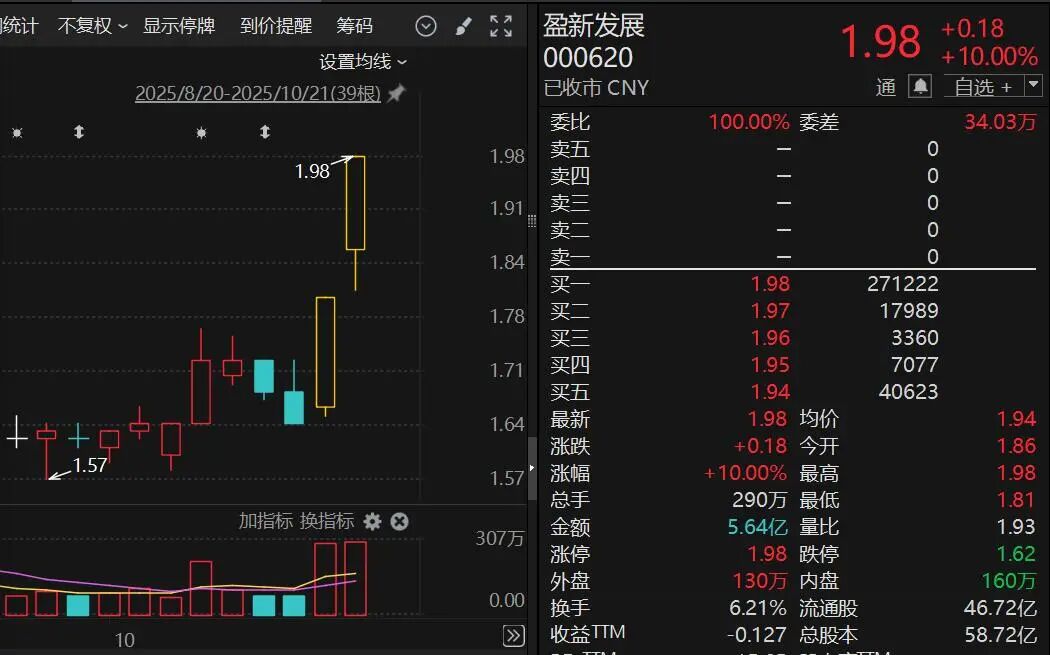Open volume indicator settings gear
The width and height of the screenshot is (1050, 655).
tap(373, 521)
